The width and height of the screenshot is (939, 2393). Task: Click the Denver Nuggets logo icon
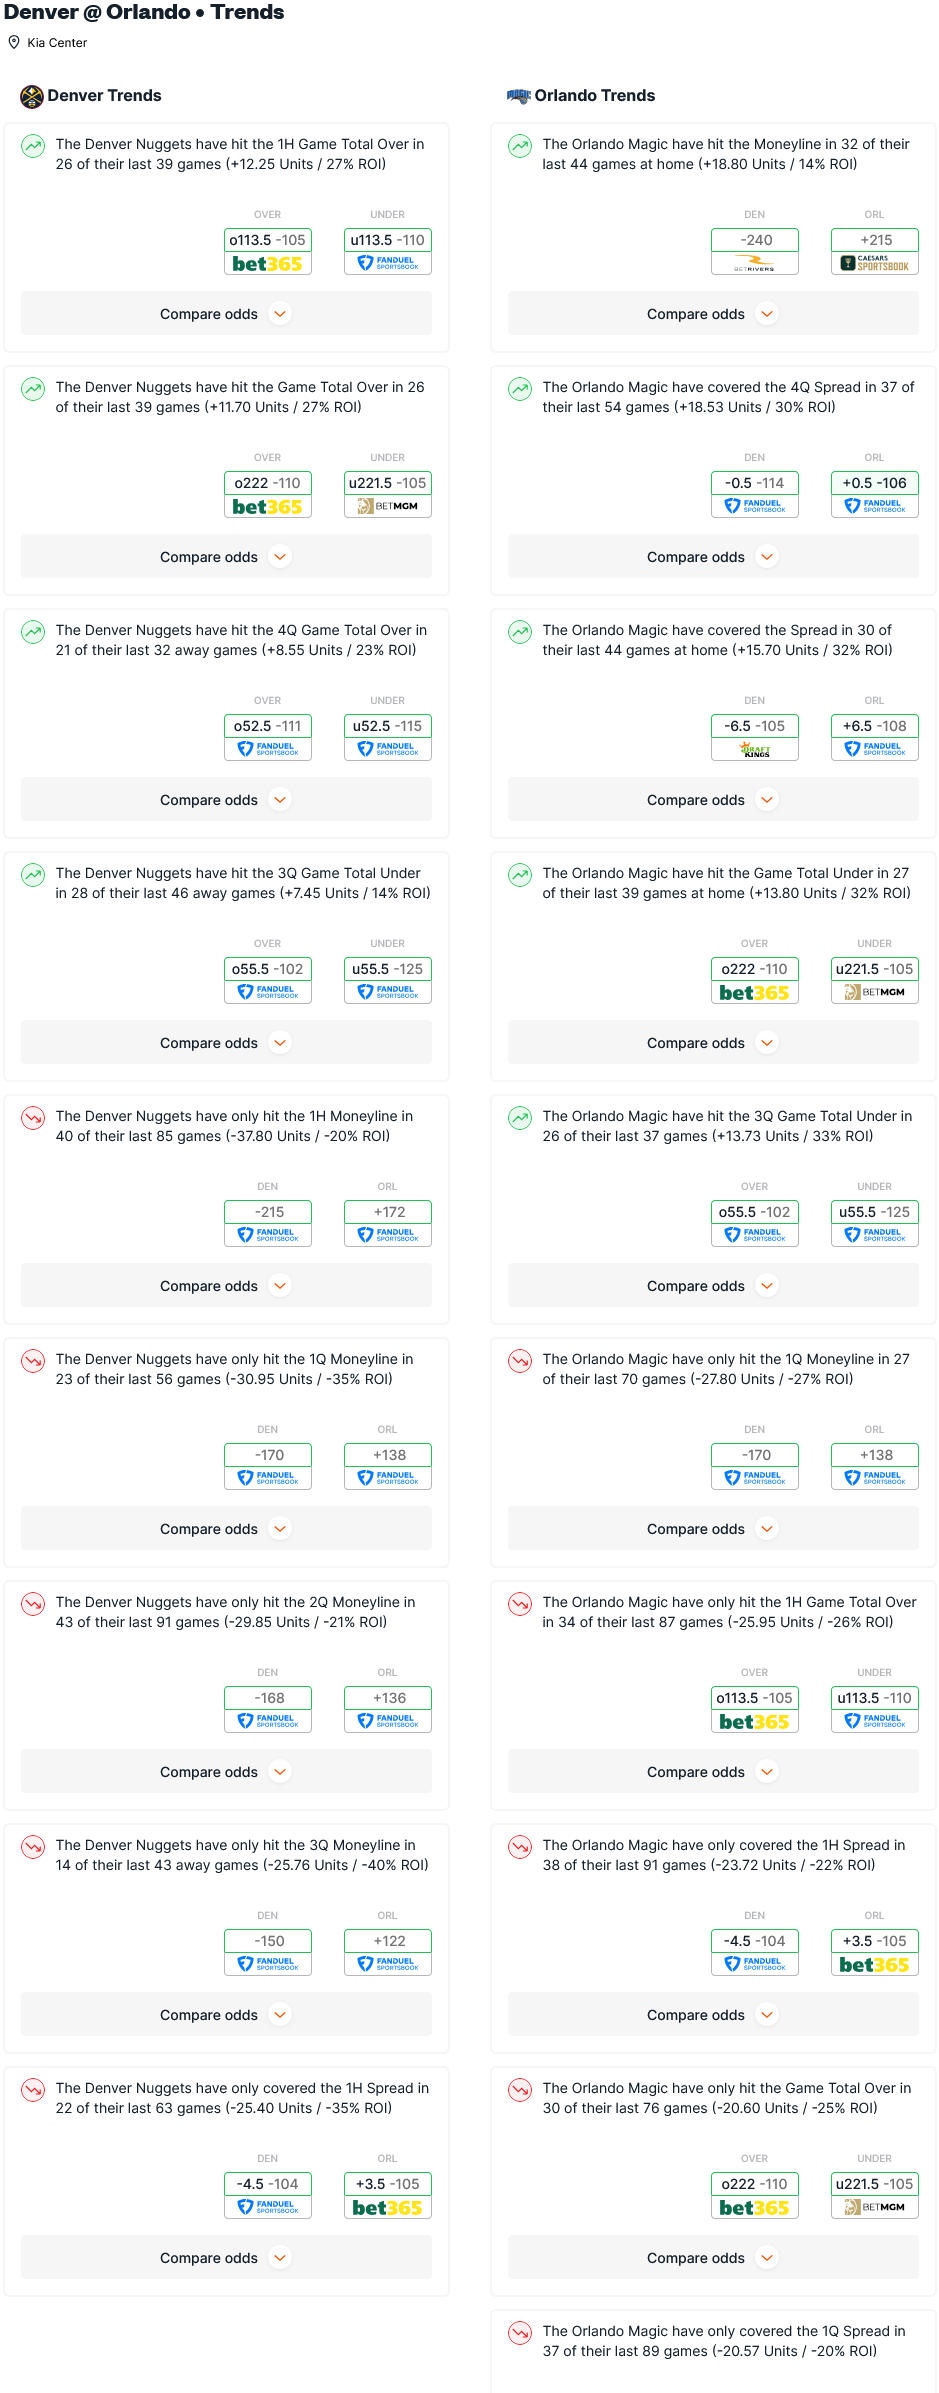pyautogui.click(x=32, y=96)
